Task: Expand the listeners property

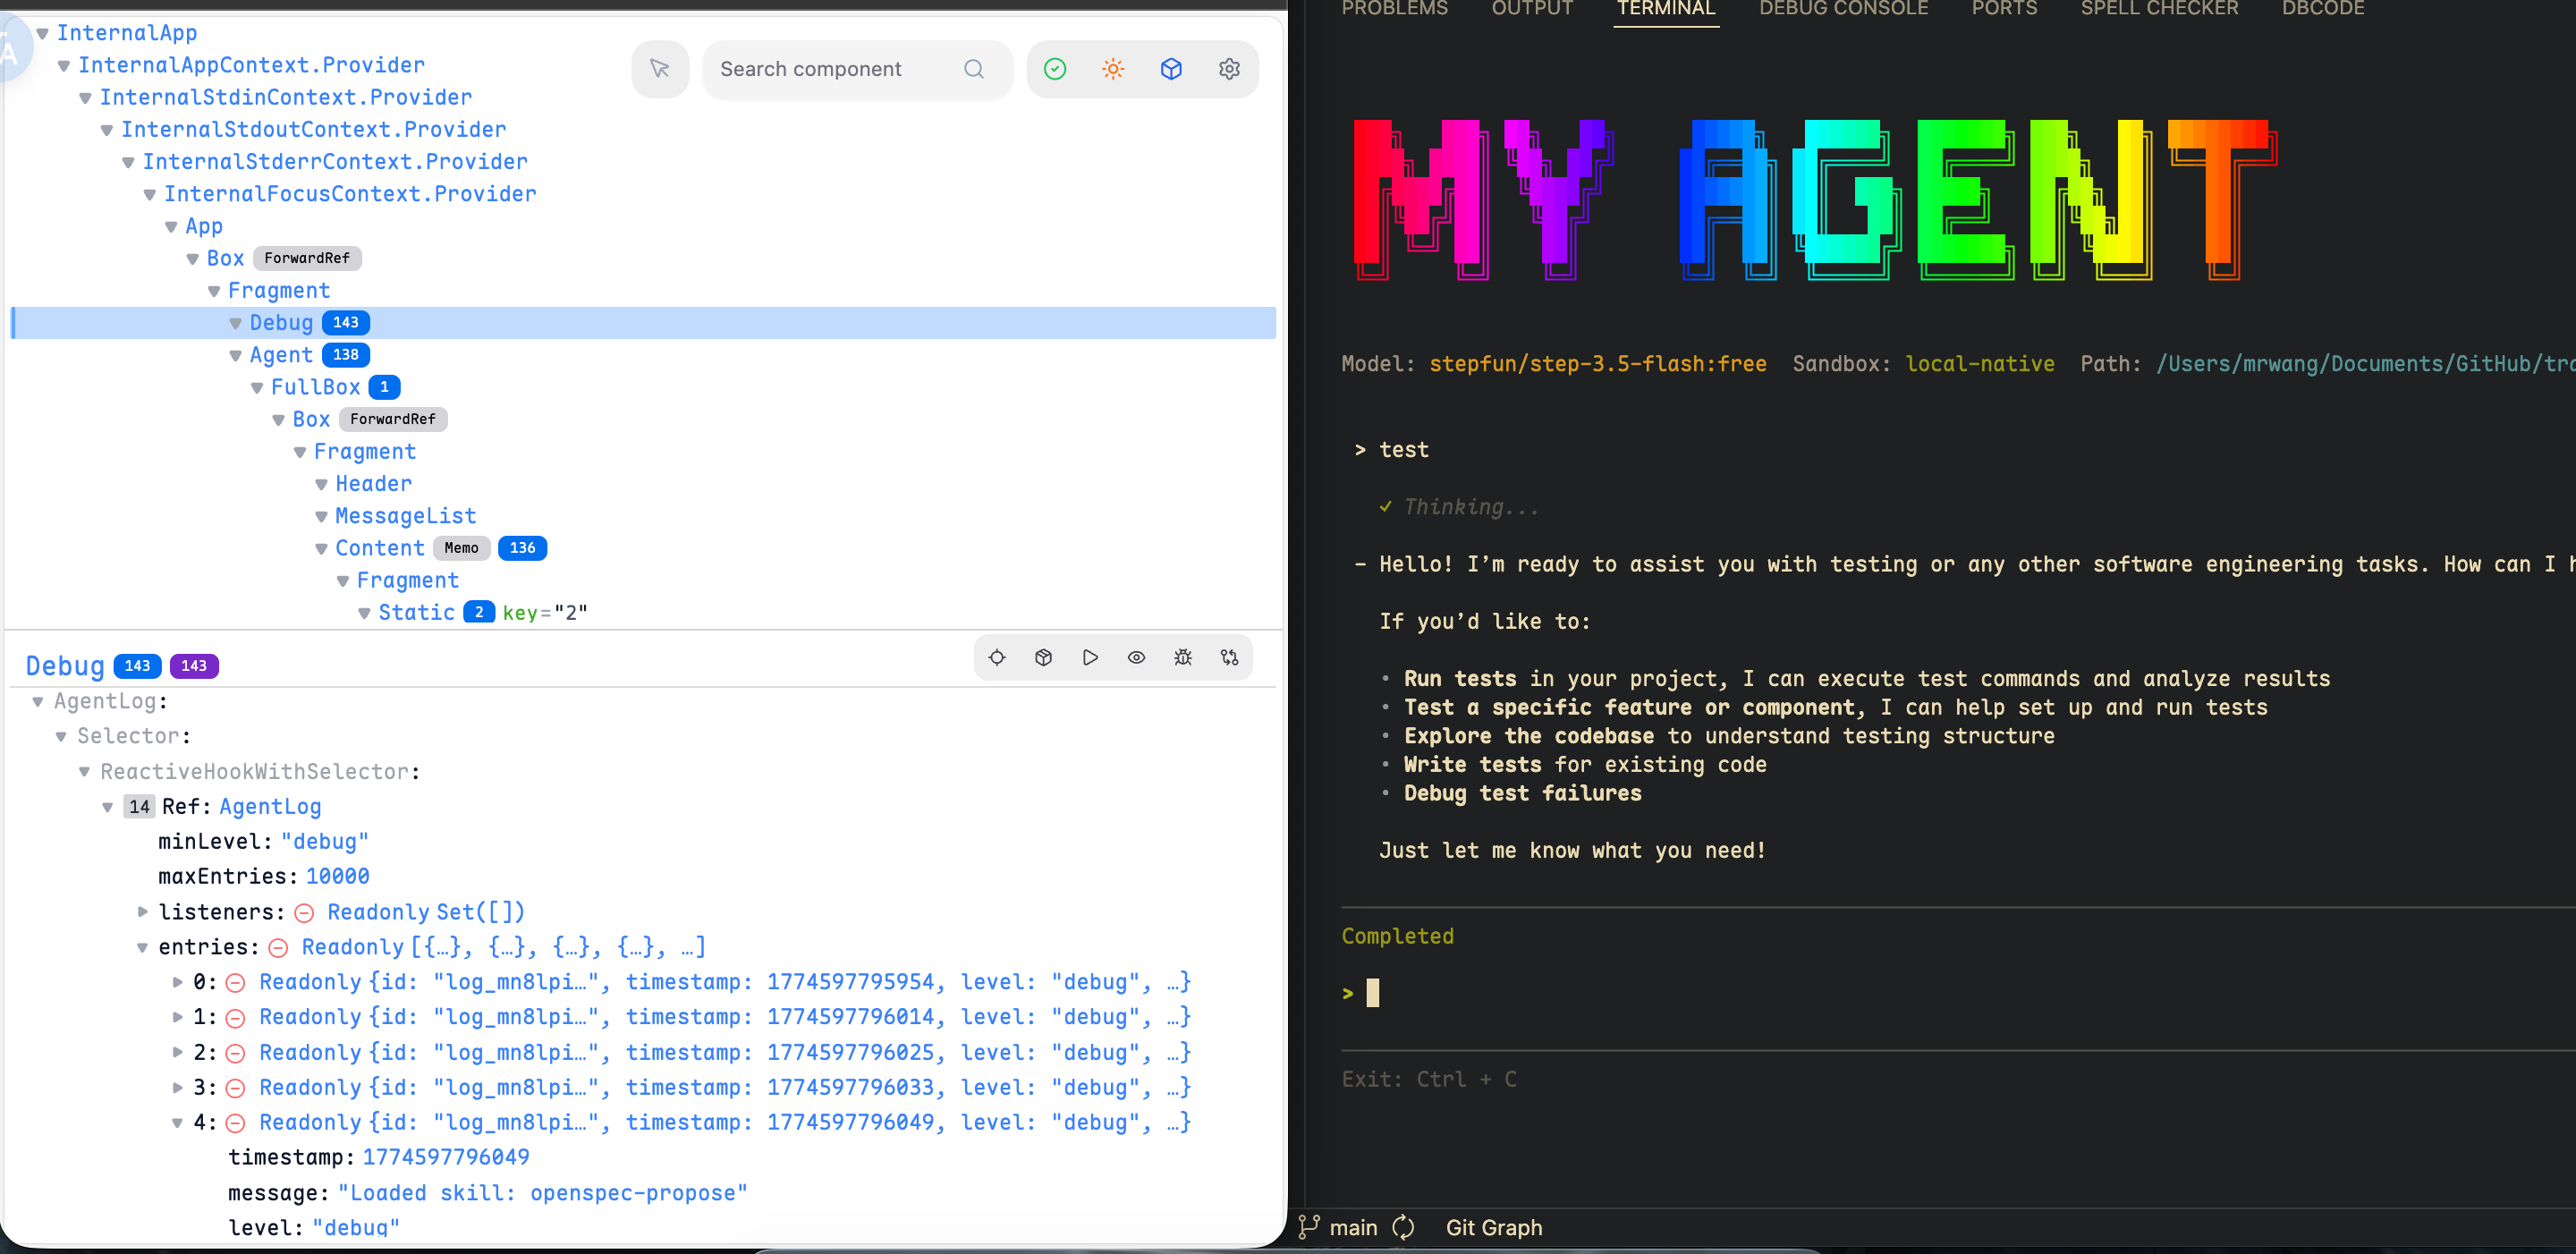Action: tap(143, 911)
